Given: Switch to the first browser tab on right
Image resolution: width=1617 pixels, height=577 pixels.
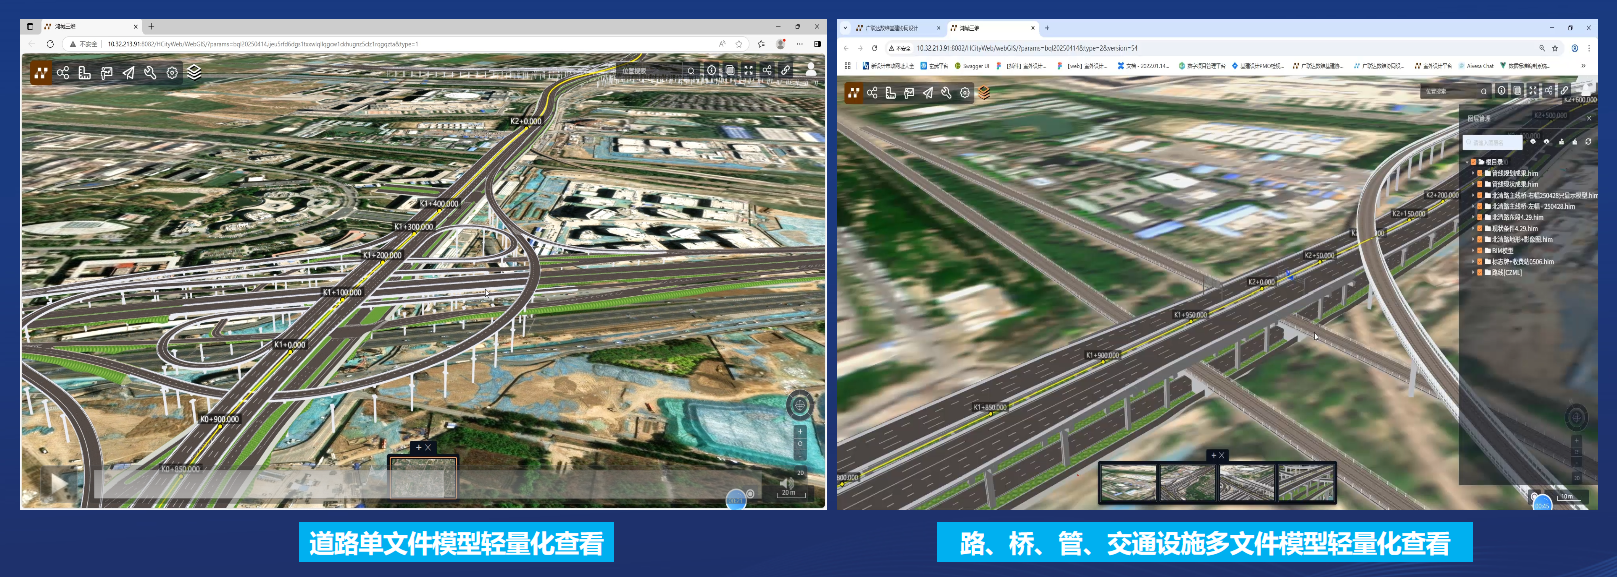Looking at the screenshot, I should click(x=888, y=28).
